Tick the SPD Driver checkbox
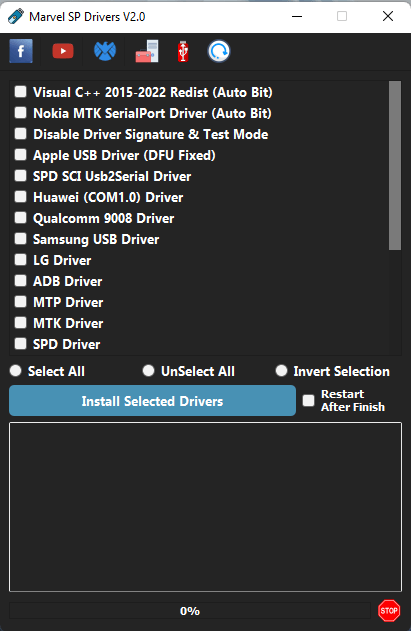The image size is (411, 631). pos(21,344)
